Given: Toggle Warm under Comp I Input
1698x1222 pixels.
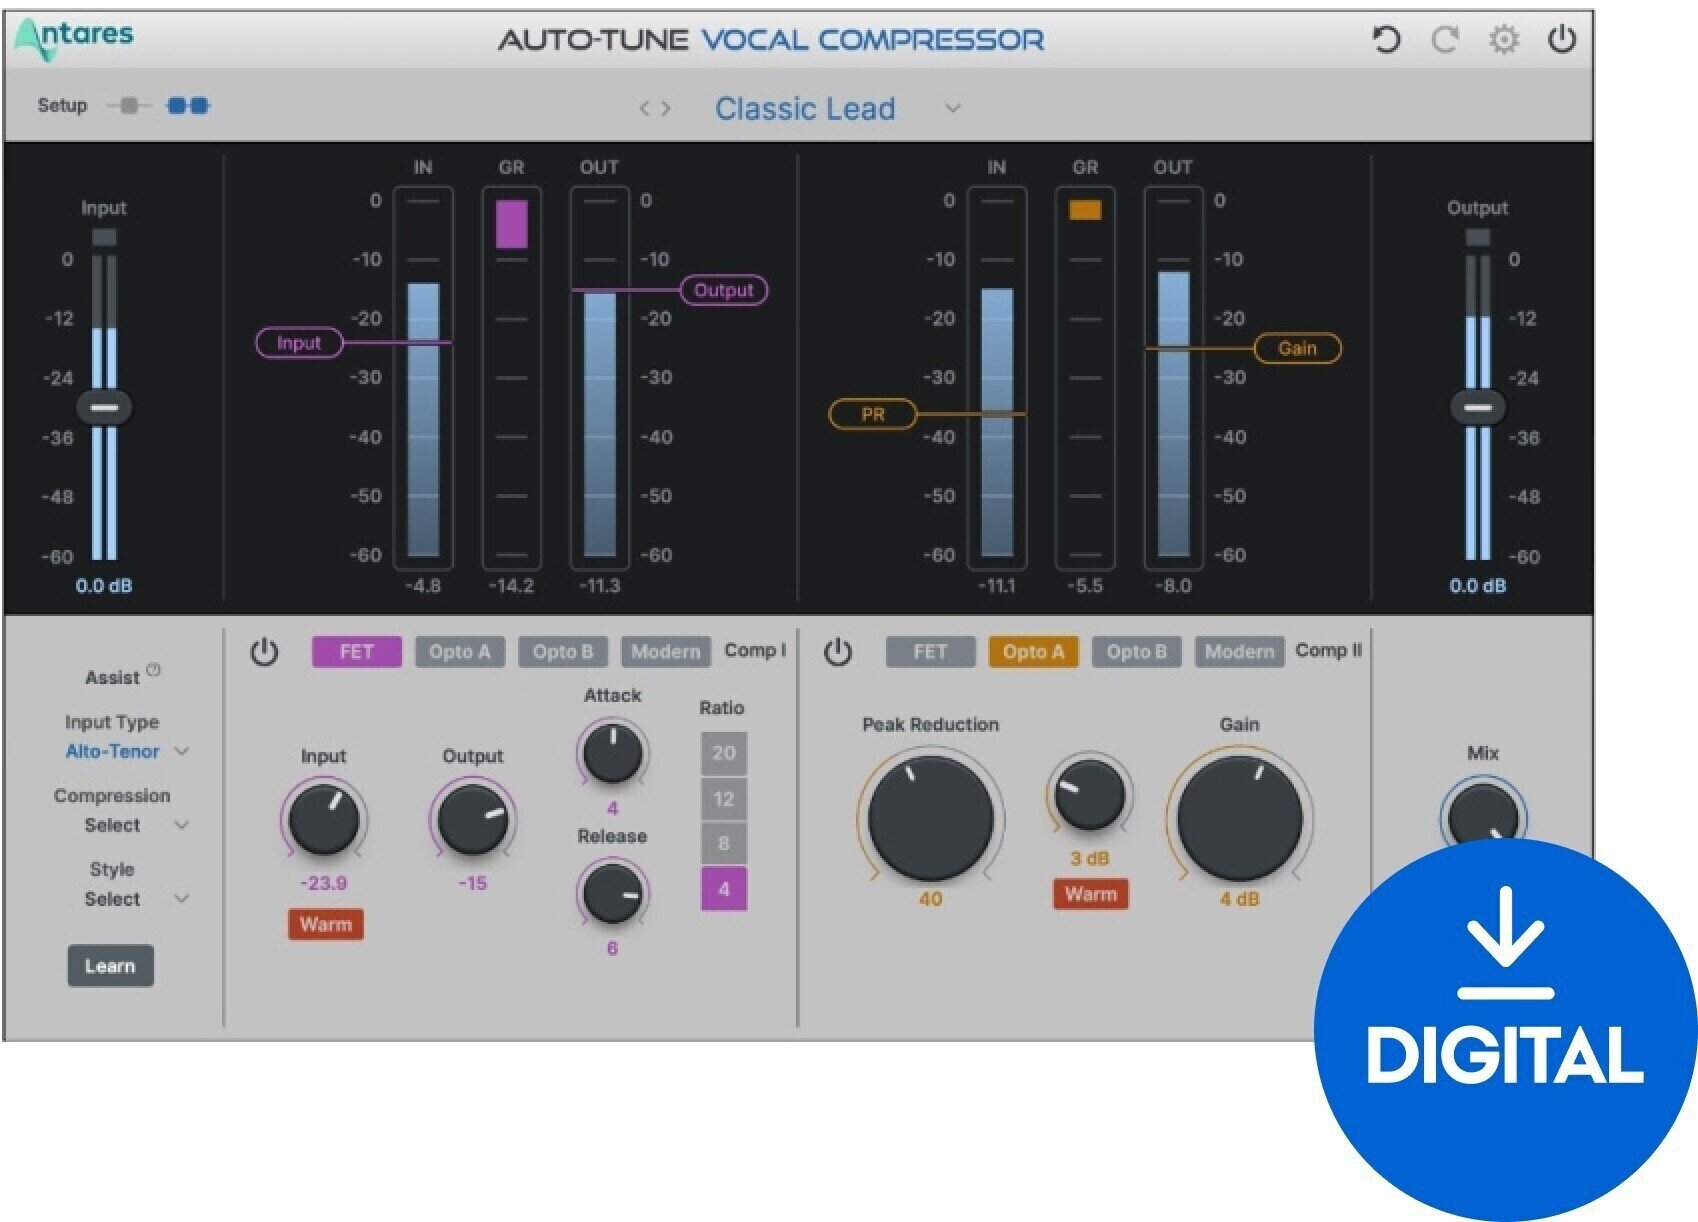Looking at the screenshot, I should point(326,924).
